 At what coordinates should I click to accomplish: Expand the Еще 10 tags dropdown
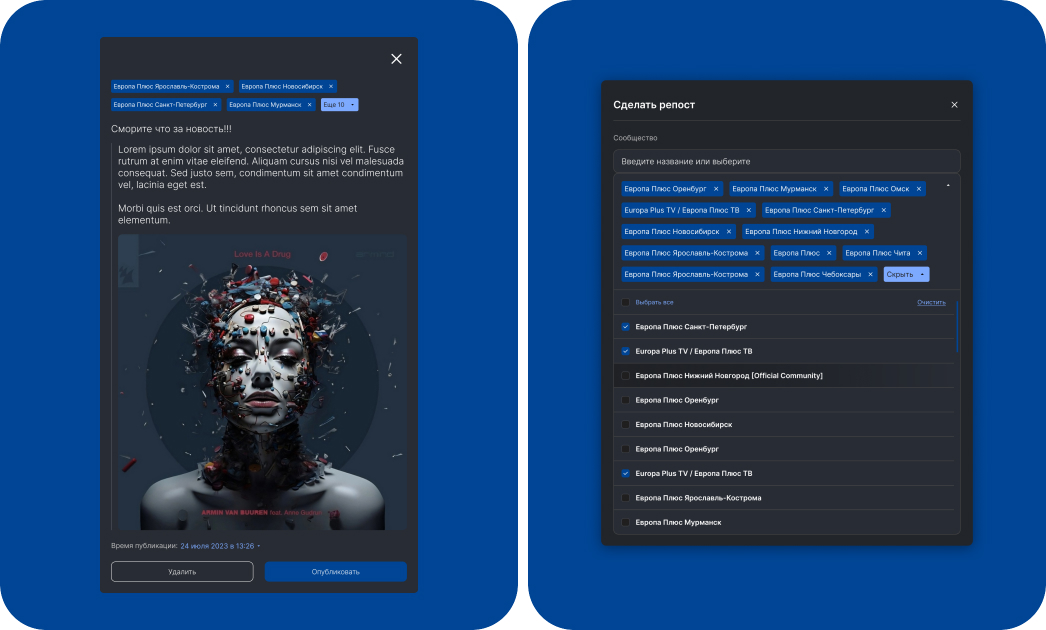pos(340,105)
